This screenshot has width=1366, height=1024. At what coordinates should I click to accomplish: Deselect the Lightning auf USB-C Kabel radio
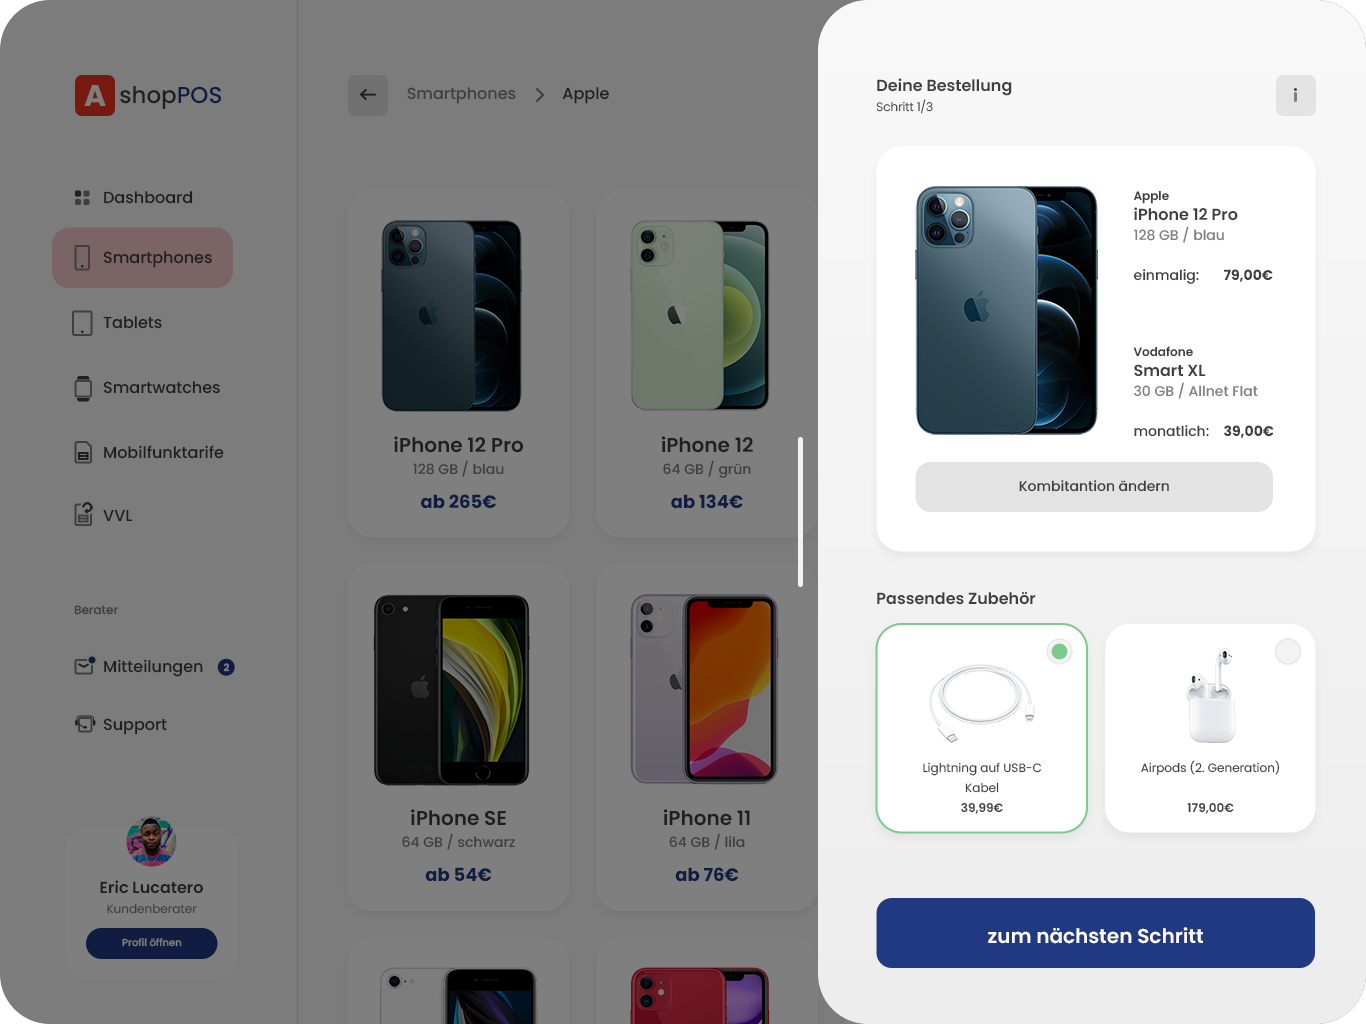click(1059, 652)
